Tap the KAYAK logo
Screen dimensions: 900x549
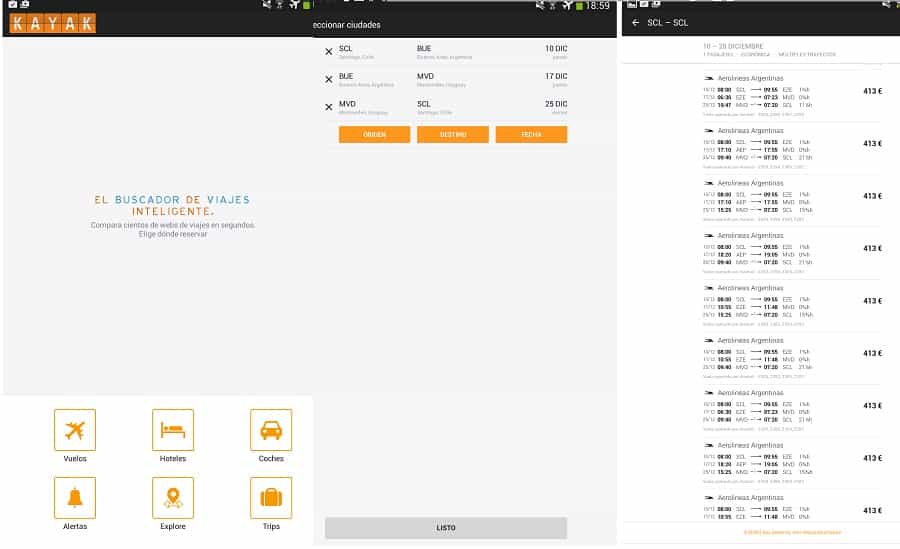(x=53, y=23)
